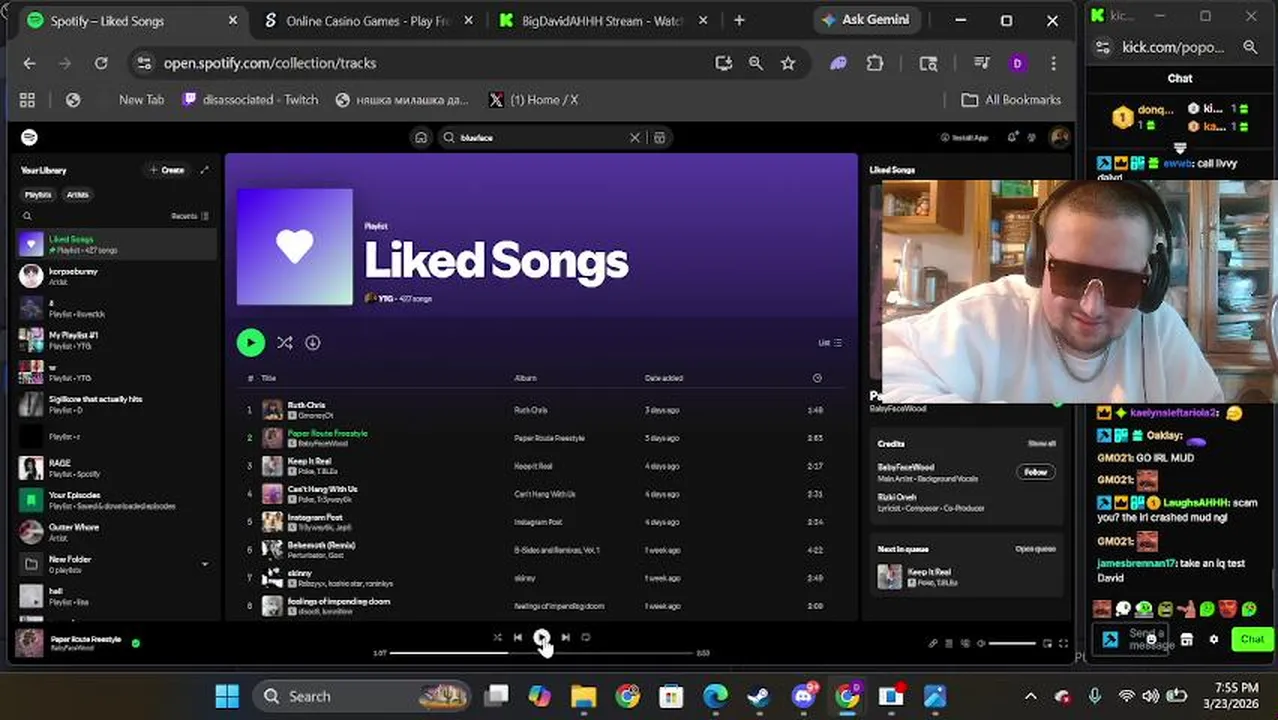Click Follow button for BabyFaceWood
Image resolution: width=1278 pixels, height=720 pixels.
(x=1036, y=472)
